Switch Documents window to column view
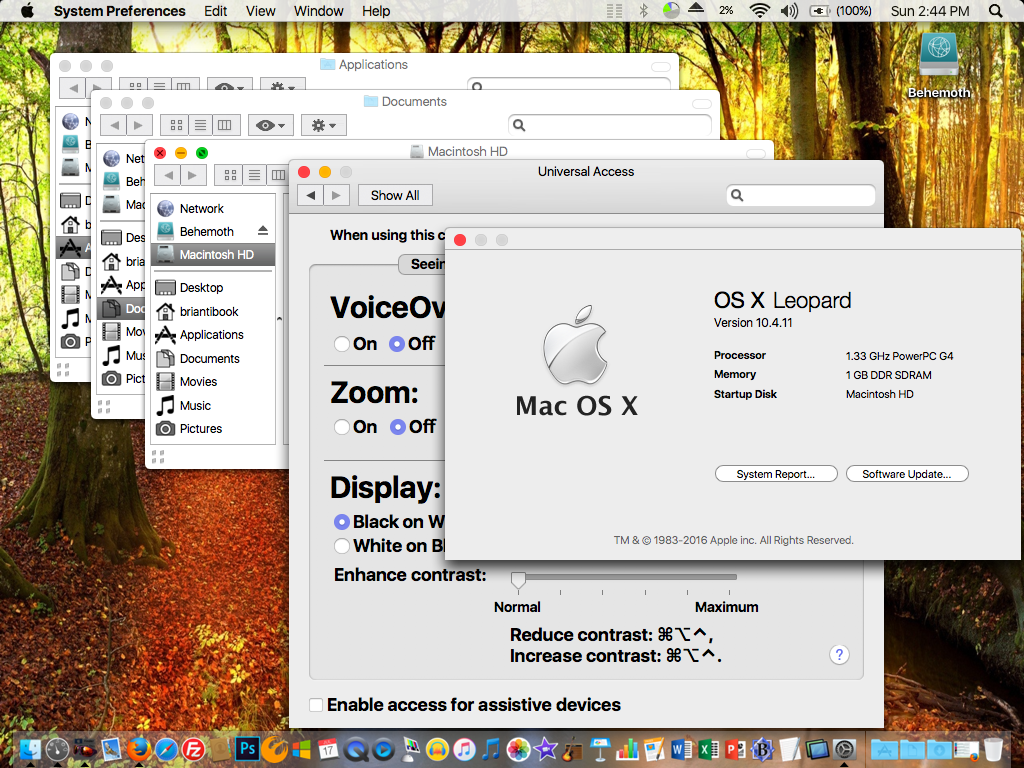 225,125
